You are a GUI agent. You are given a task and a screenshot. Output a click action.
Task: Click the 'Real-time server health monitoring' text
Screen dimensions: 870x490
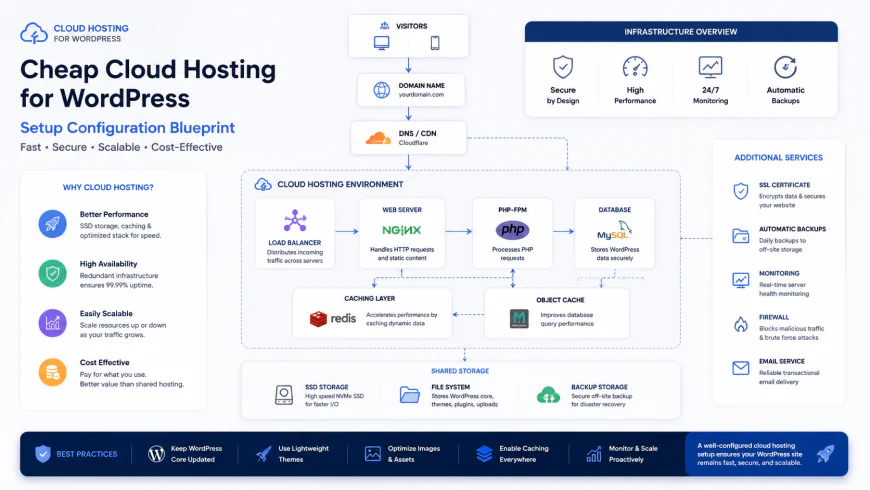[783, 289]
